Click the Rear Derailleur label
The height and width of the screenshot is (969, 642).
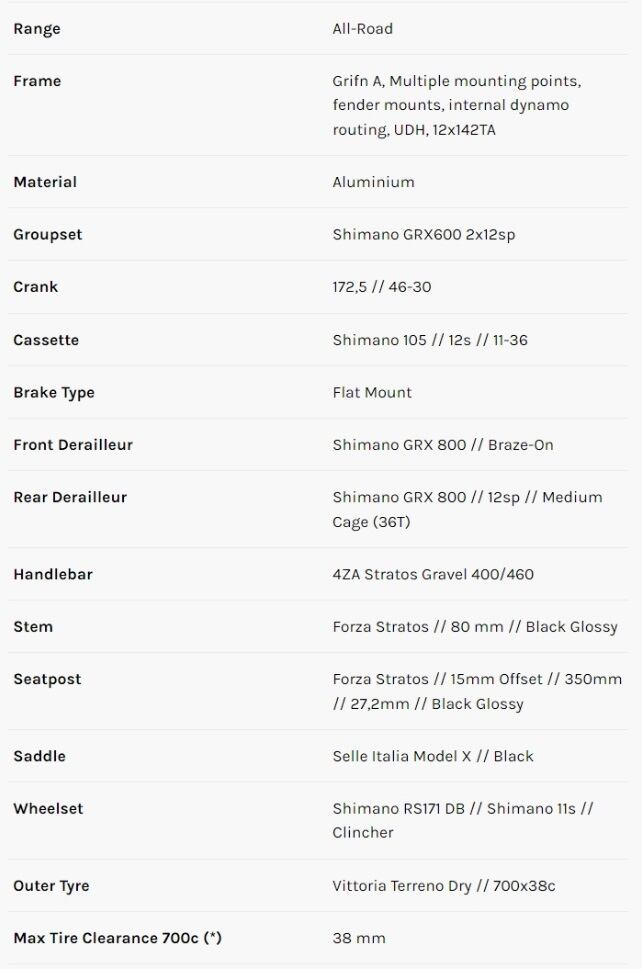click(x=70, y=497)
